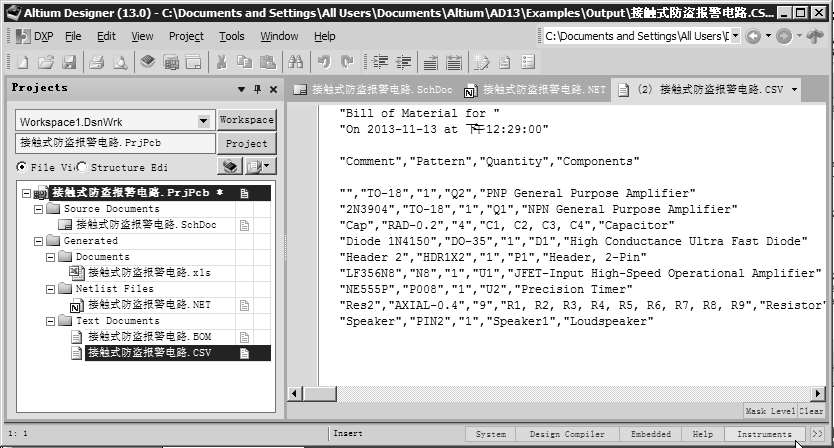
Task: Click the Workspace button
Action: [x=246, y=120]
